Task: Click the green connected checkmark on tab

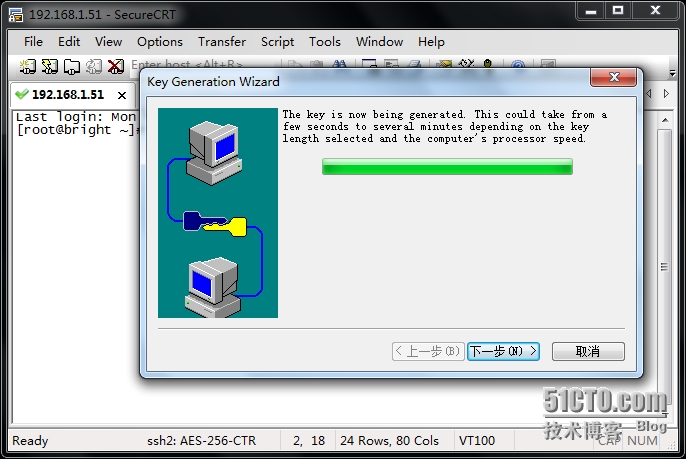Action: pos(21,94)
